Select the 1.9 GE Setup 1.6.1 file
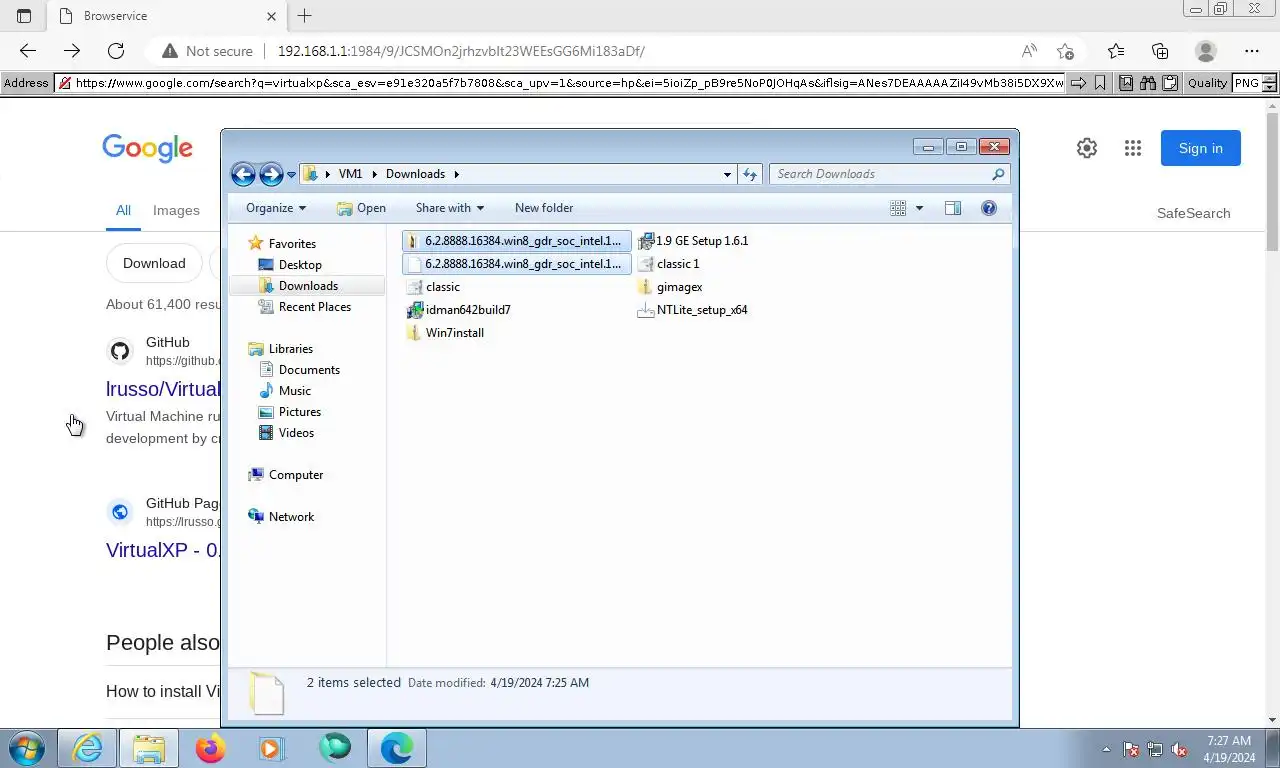 pos(693,241)
